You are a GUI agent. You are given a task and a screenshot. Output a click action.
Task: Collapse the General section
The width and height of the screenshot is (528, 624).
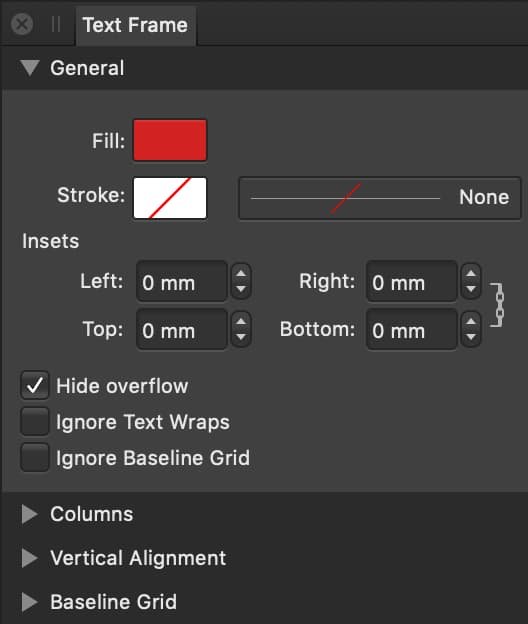point(30,68)
